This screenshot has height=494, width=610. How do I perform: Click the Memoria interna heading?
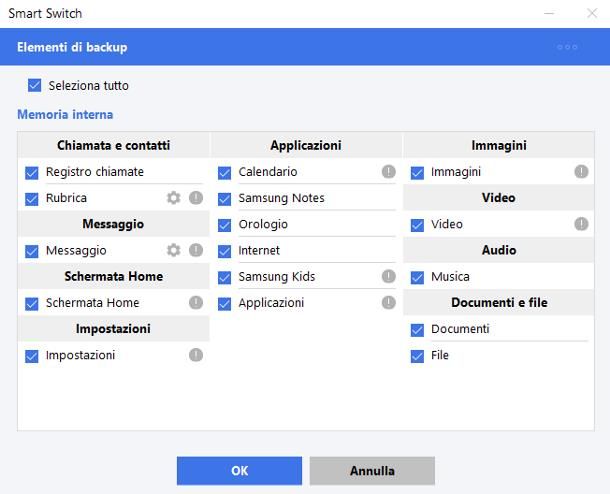[x=65, y=114]
